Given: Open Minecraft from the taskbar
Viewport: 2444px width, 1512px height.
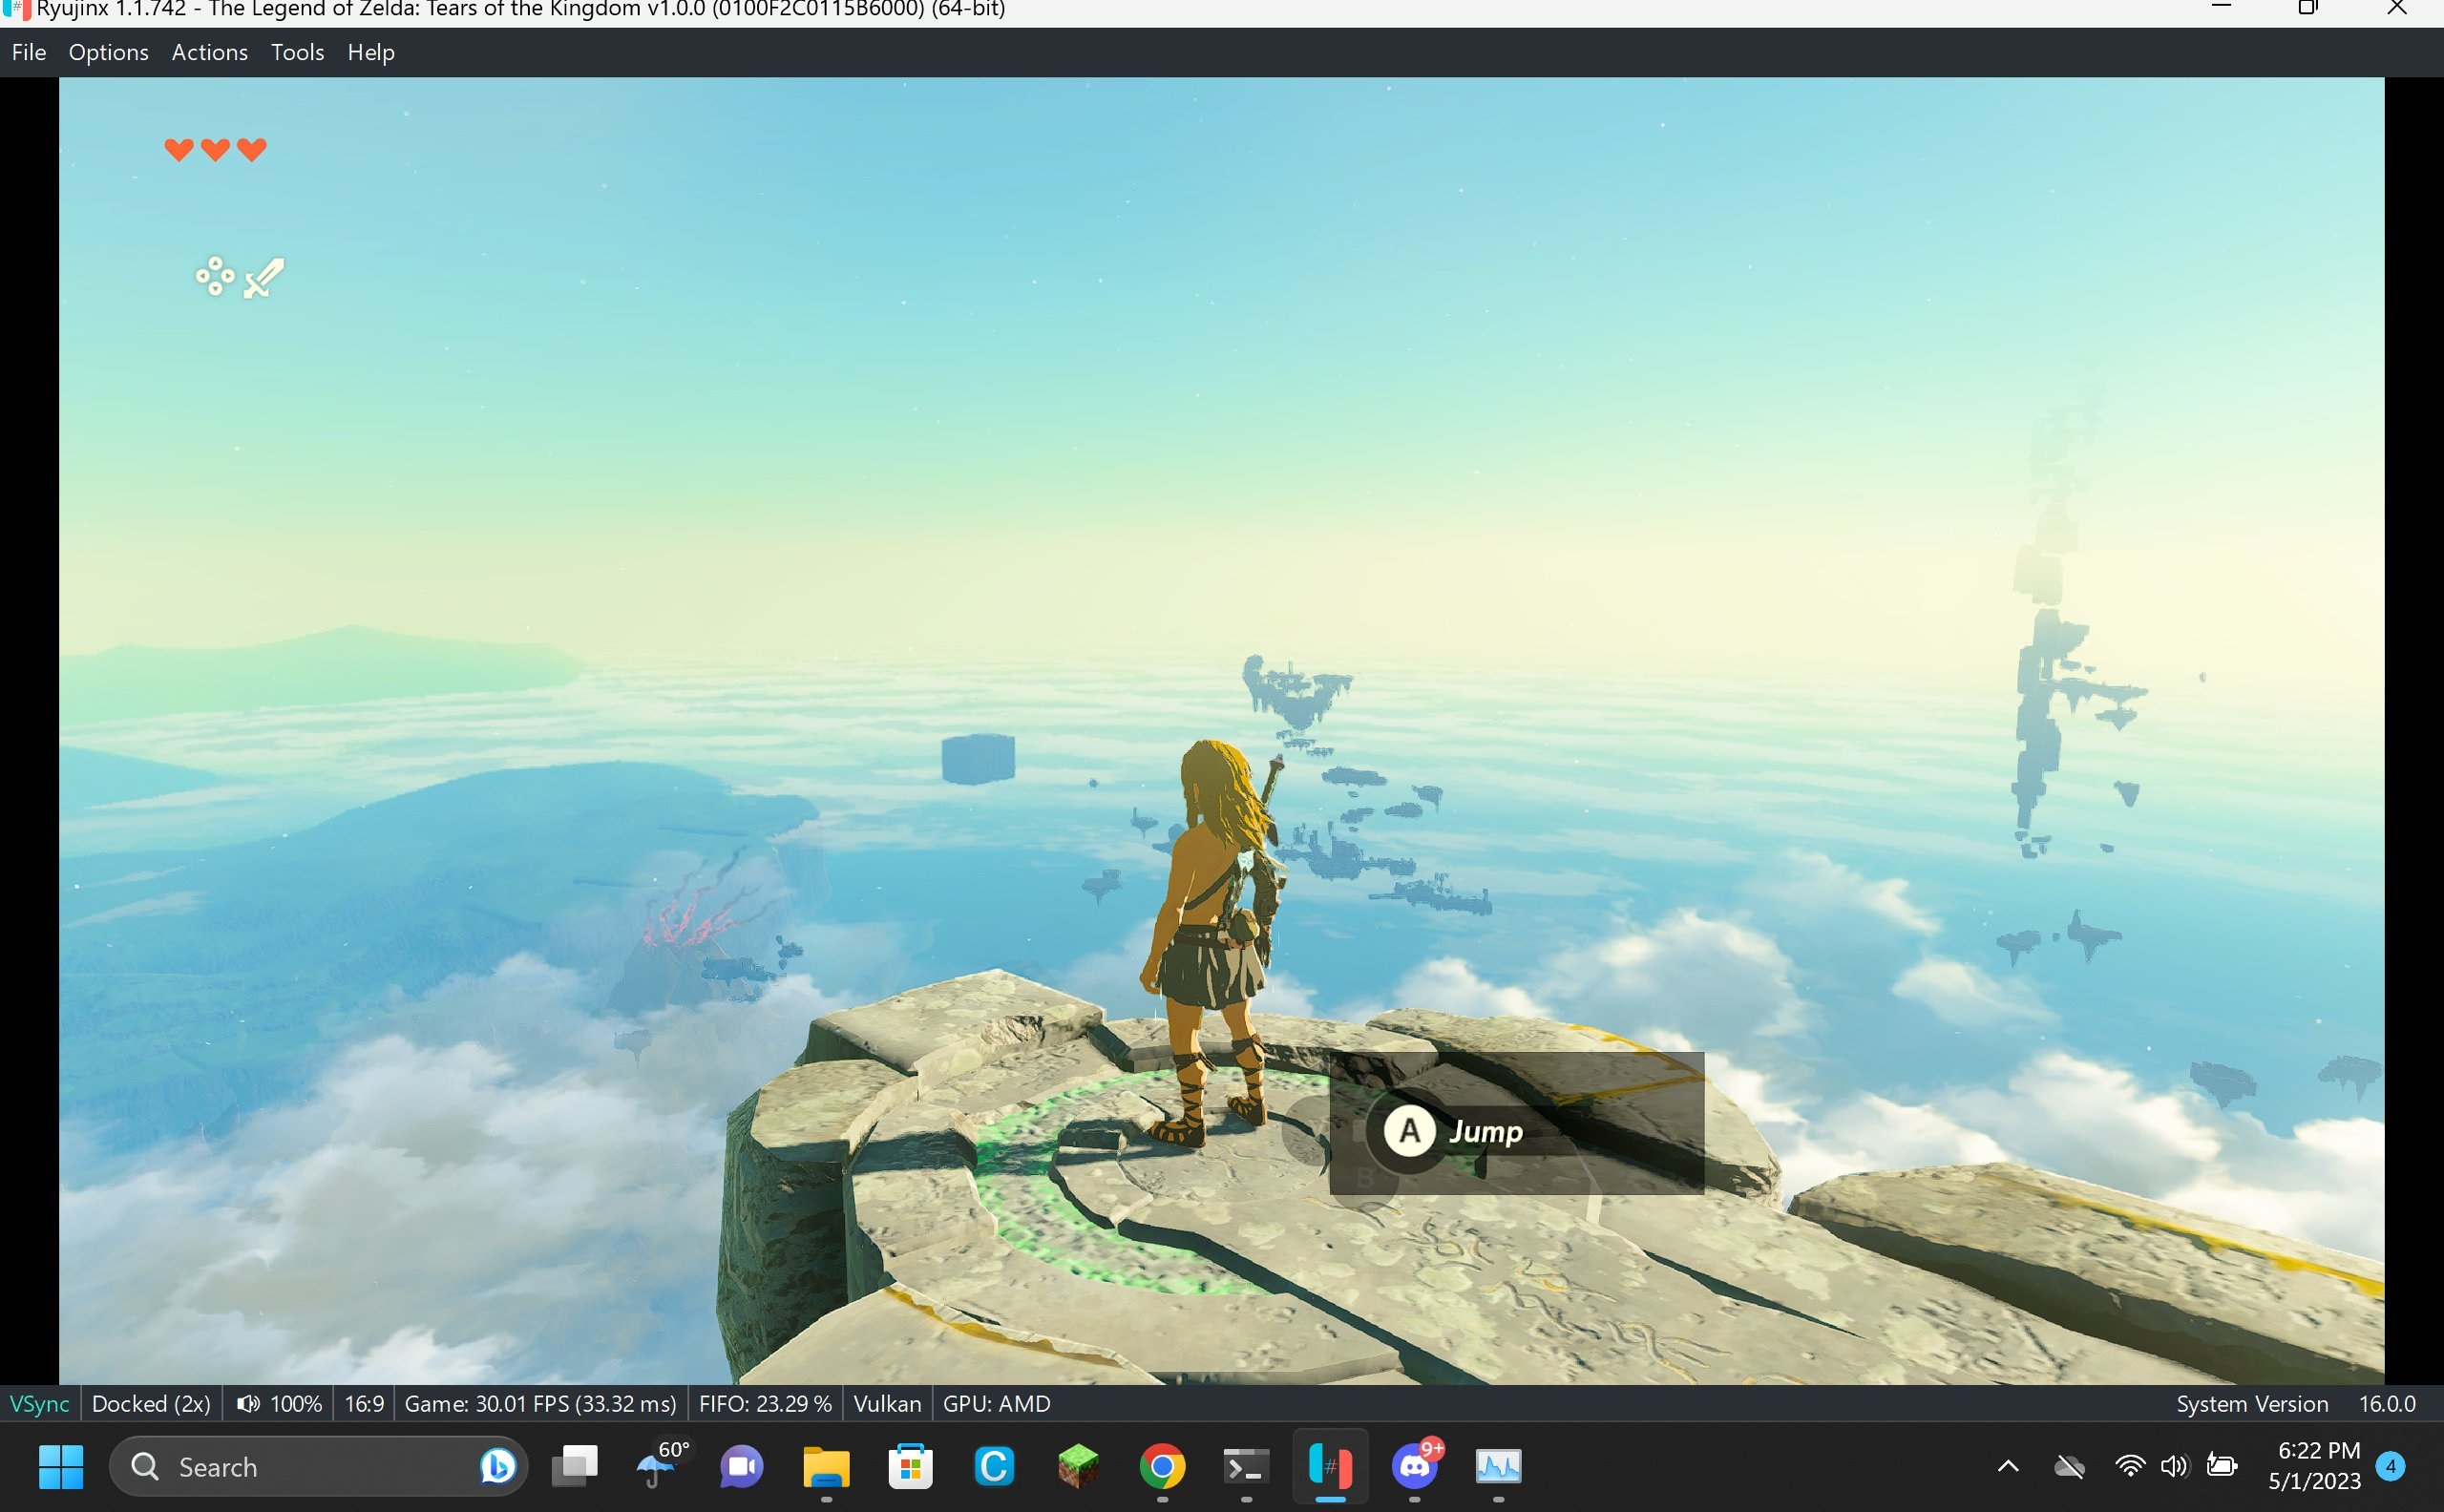Looking at the screenshot, I should (1078, 1467).
